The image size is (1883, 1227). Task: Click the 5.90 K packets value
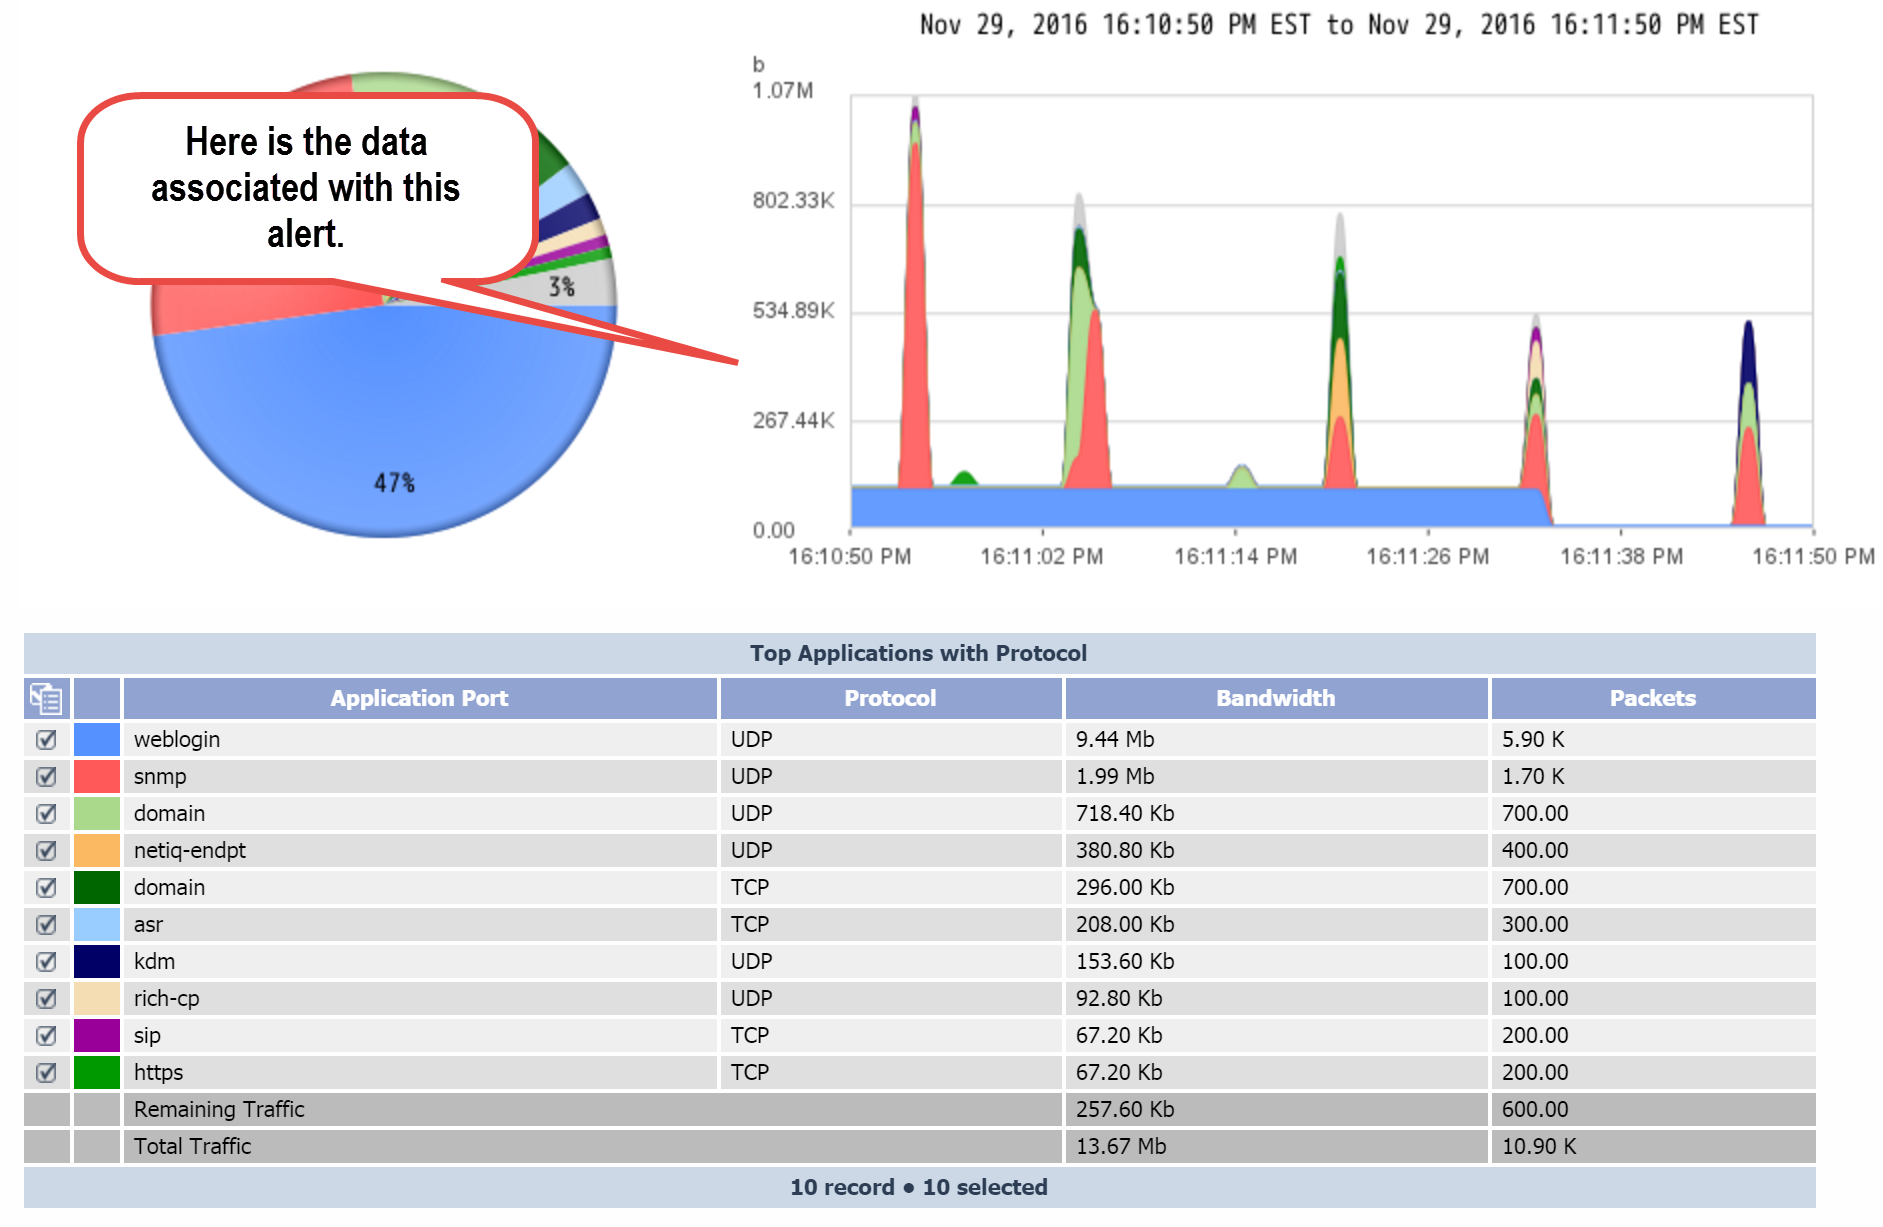click(x=1533, y=739)
